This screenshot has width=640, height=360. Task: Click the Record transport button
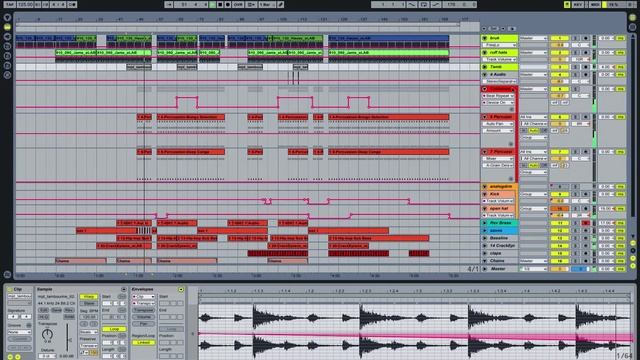click(228, 4)
